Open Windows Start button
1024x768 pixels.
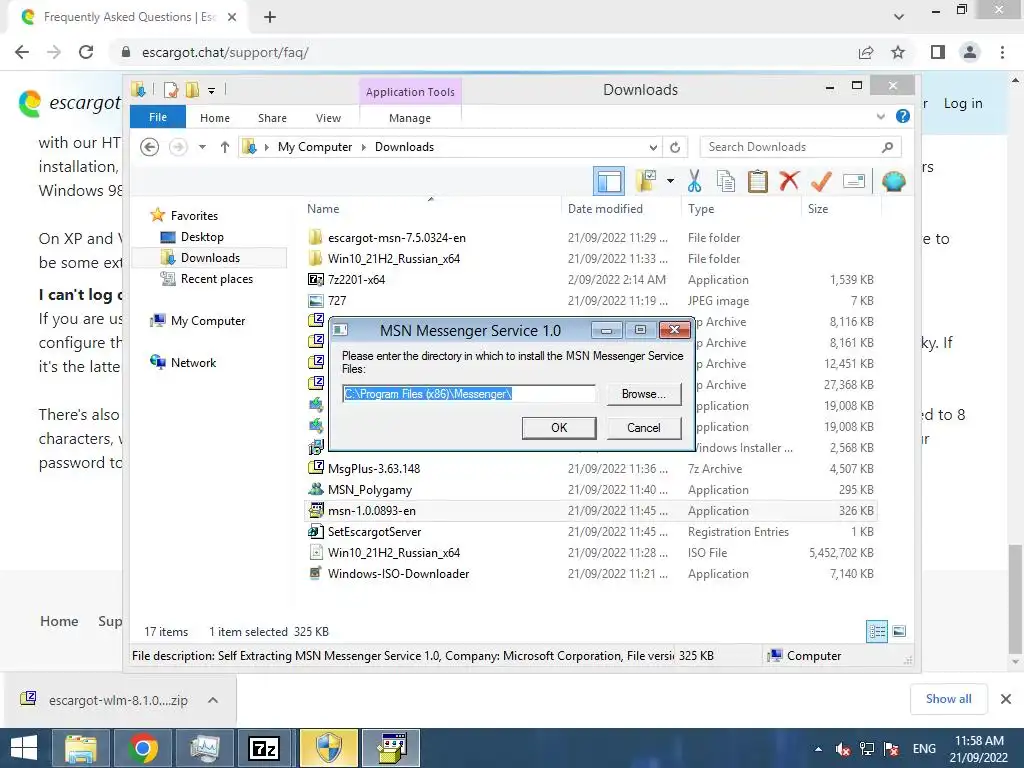24,748
